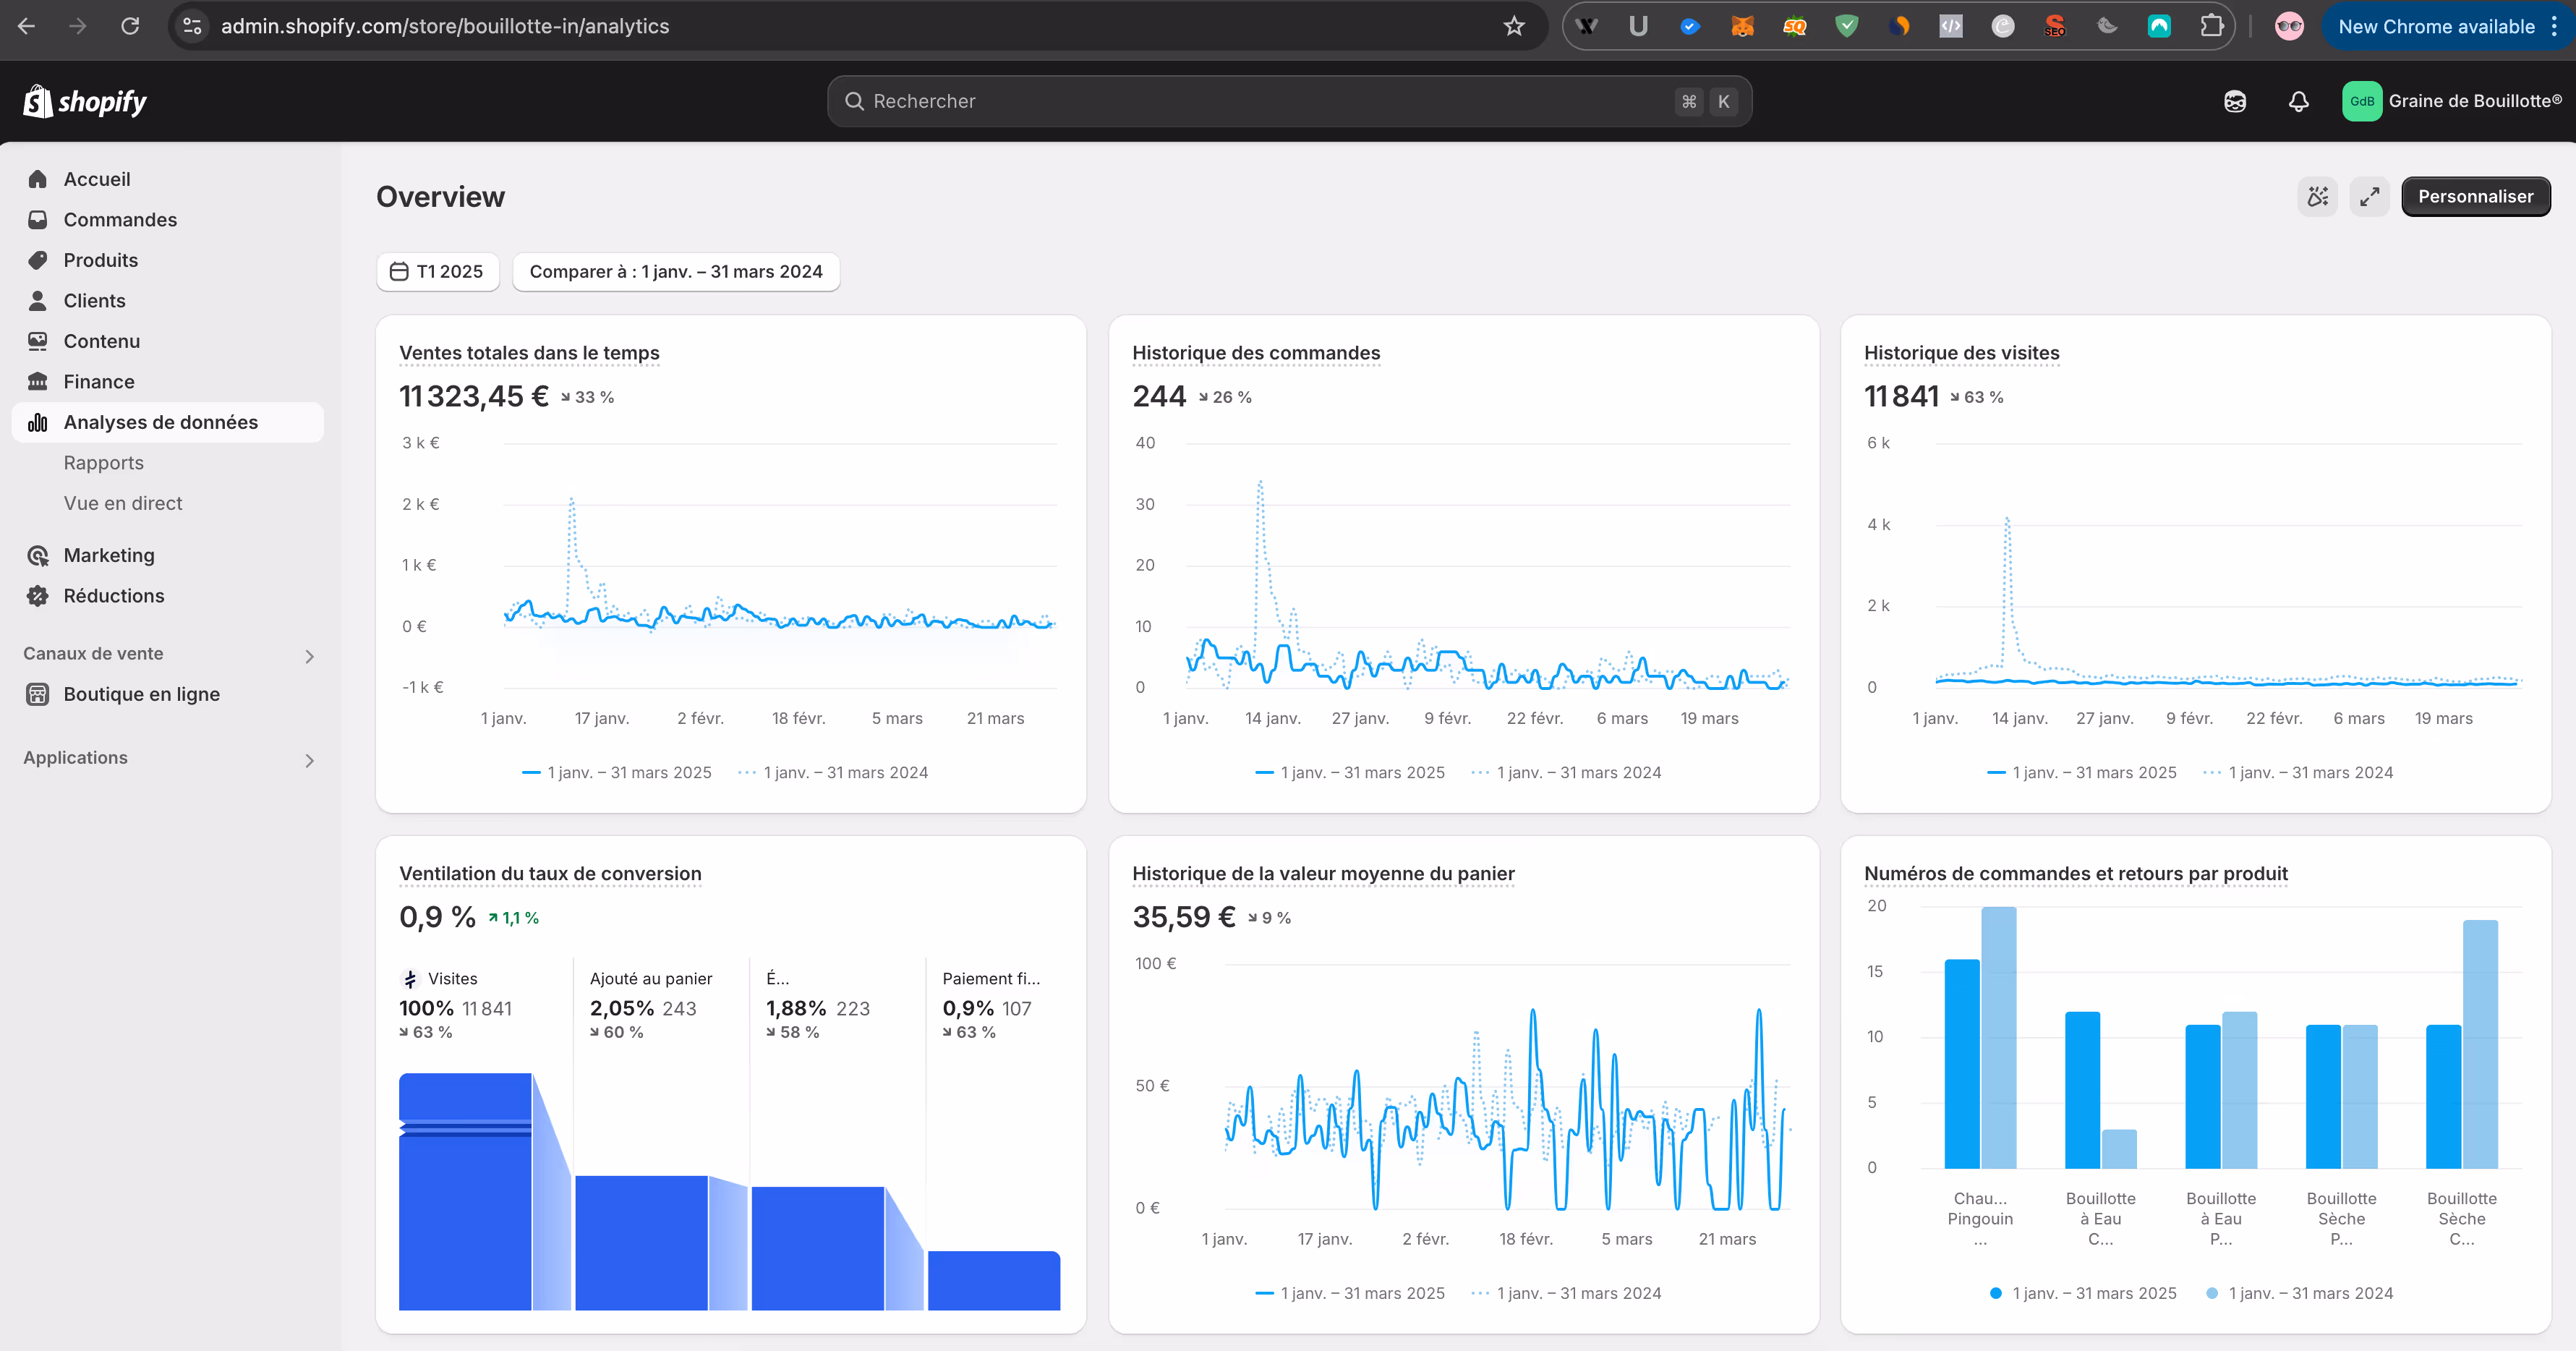The width and height of the screenshot is (2576, 1351).
Task: Bookmark page with the star icon
Action: pyautogui.click(x=1513, y=26)
